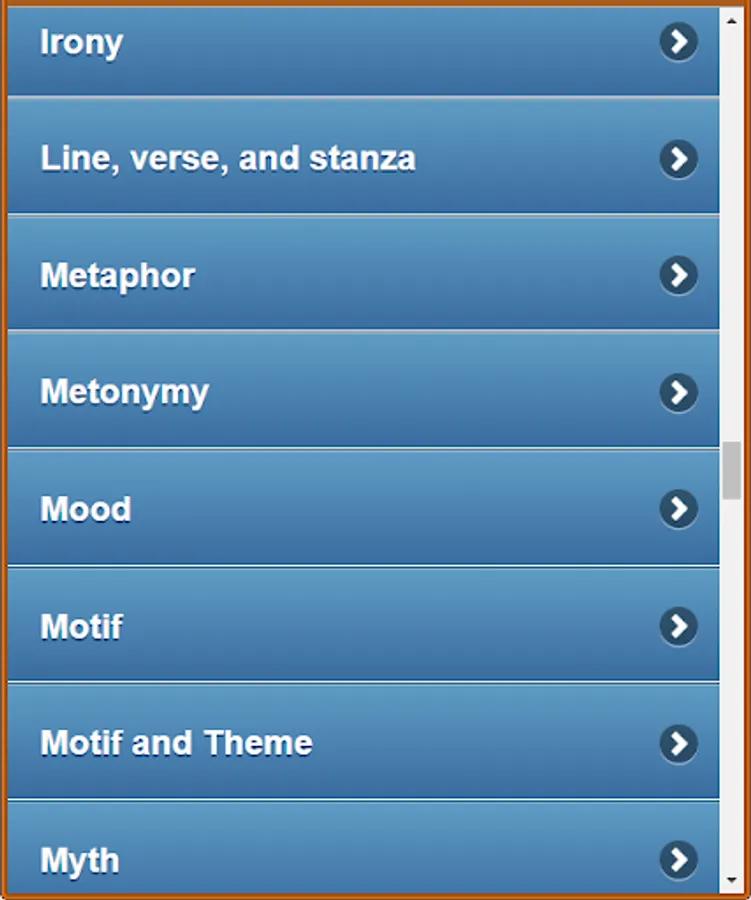The width and height of the screenshot is (751, 900).
Task: Click the scrollbar up arrow
Action: point(731,21)
